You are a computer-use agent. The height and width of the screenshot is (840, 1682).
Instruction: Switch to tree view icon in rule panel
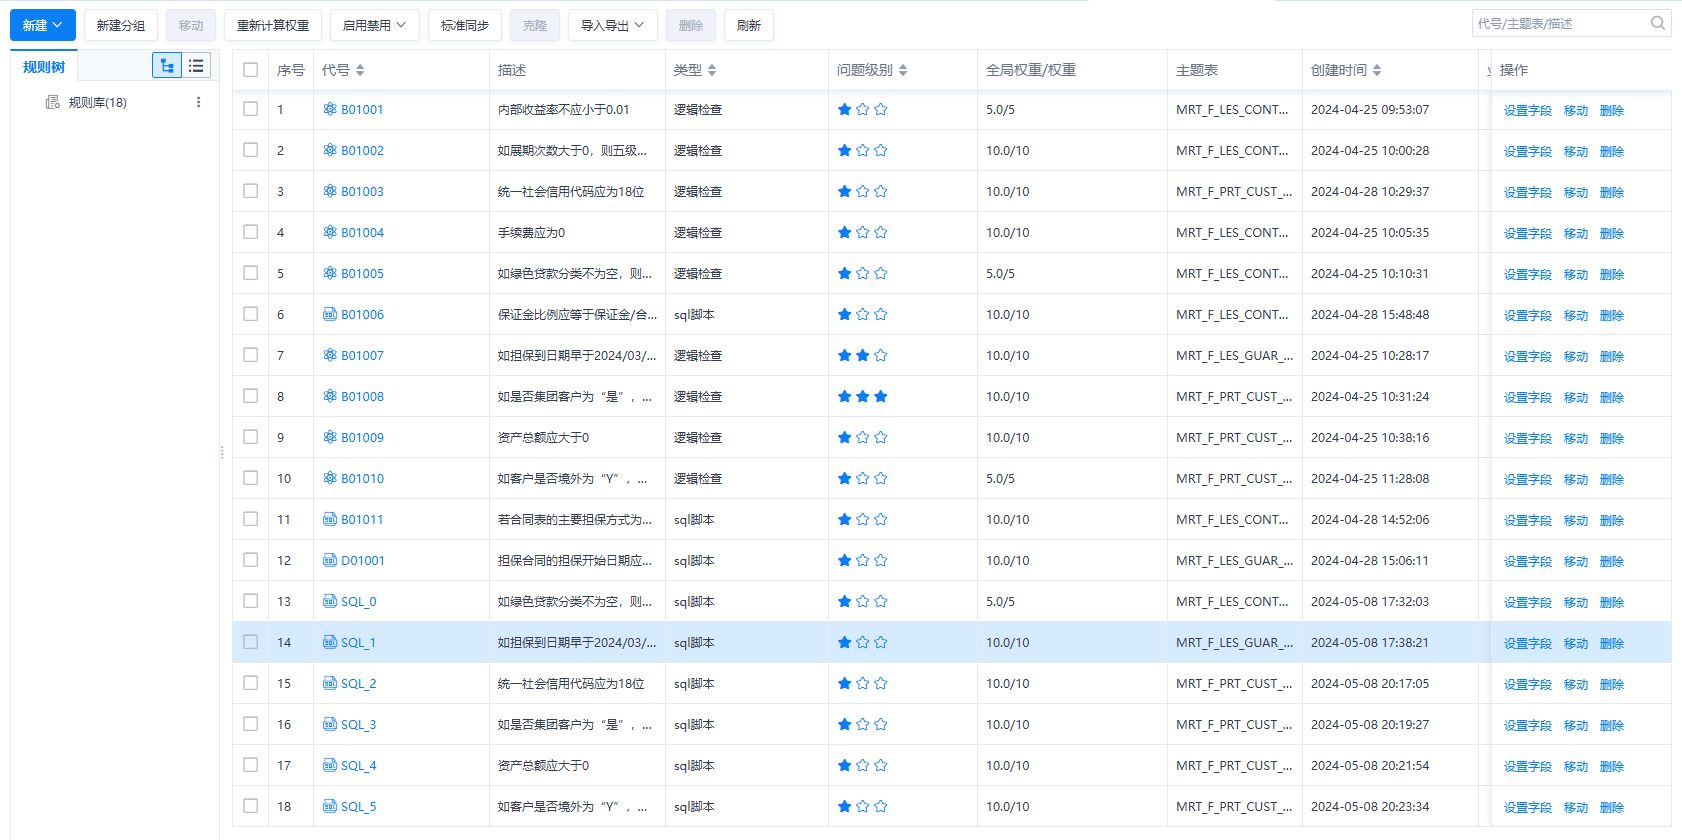167,66
